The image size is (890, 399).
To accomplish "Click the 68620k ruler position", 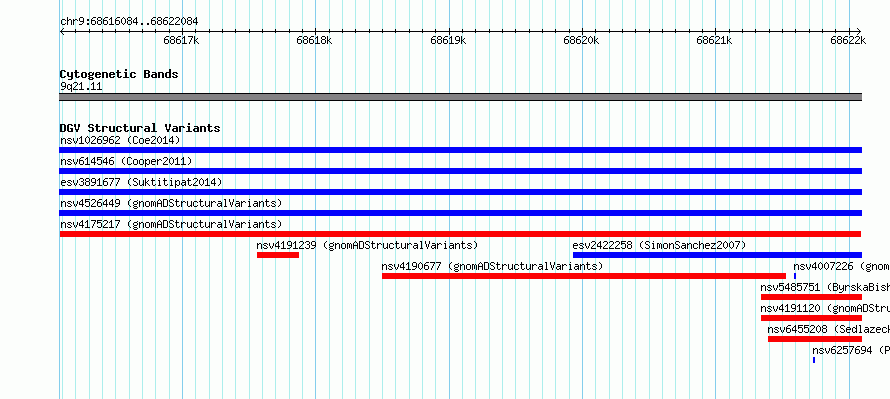I will (581, 40).
